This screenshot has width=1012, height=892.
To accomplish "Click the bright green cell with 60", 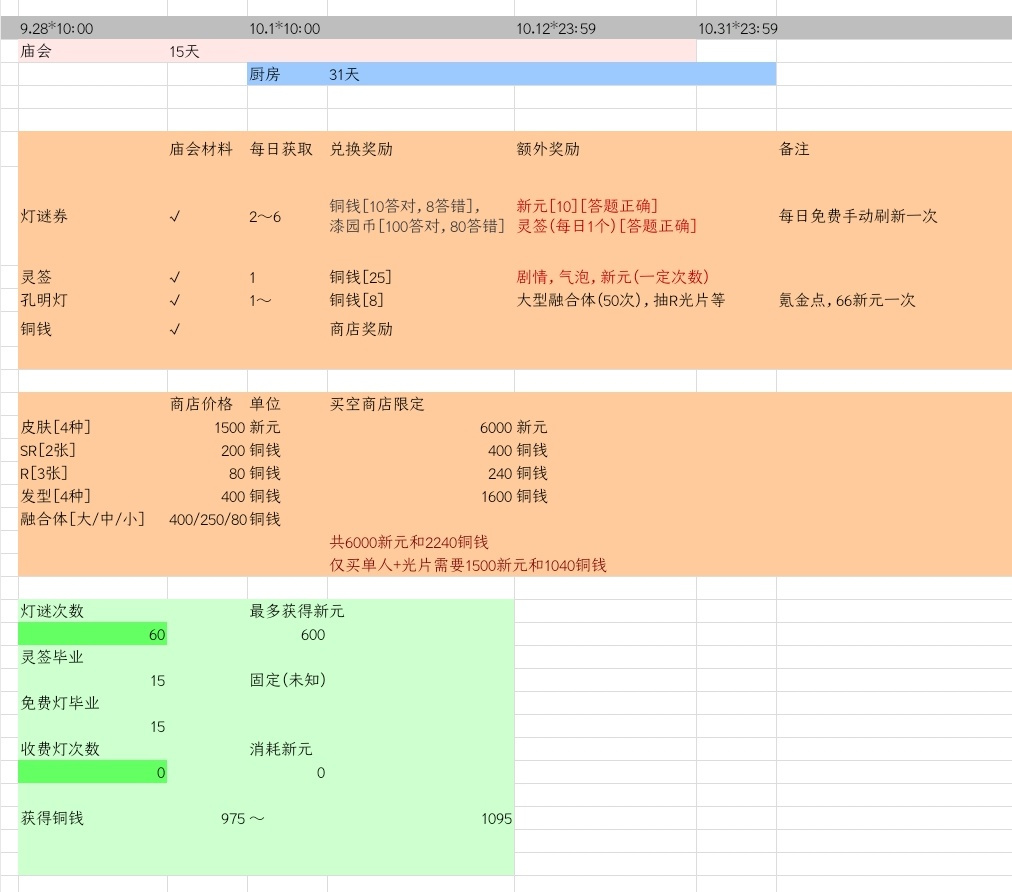I will click(x=92, y=634).
